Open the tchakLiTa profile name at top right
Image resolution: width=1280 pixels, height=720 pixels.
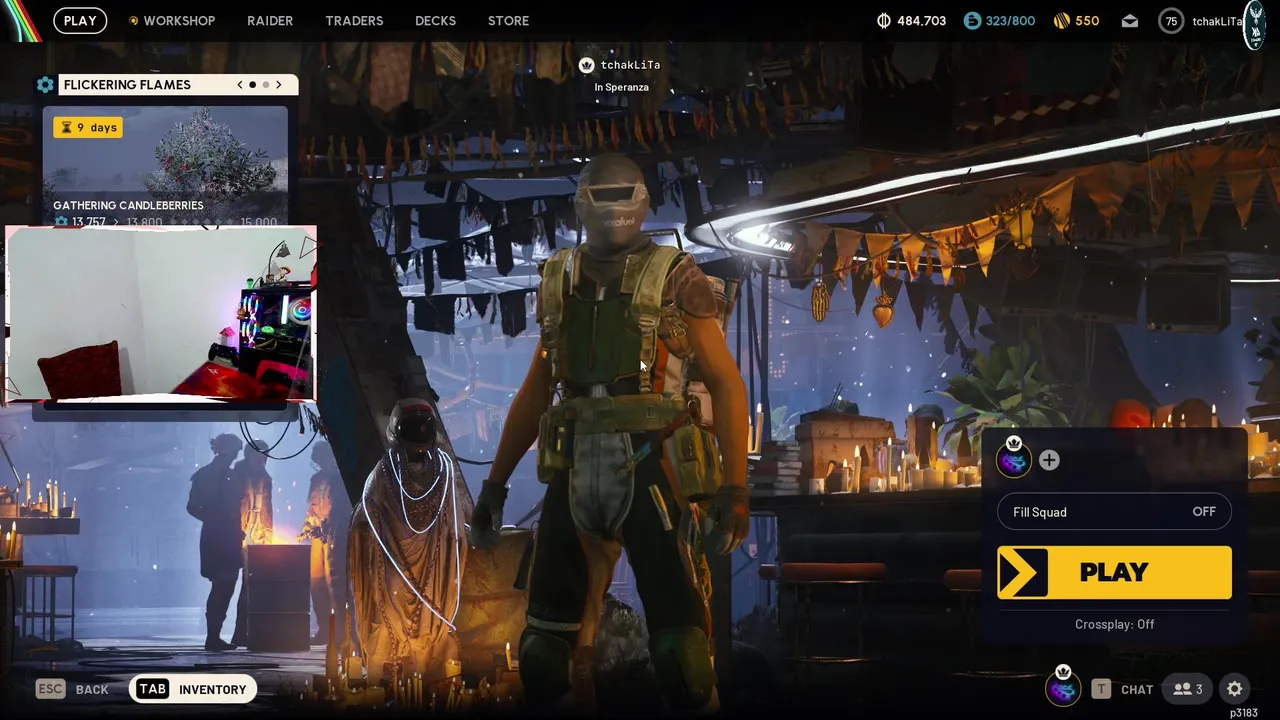point(1216,21)
